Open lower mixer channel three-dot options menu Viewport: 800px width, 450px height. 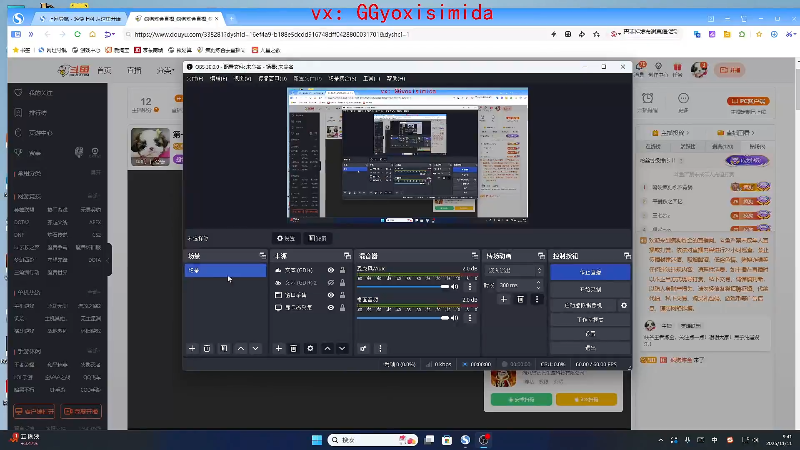470,318
